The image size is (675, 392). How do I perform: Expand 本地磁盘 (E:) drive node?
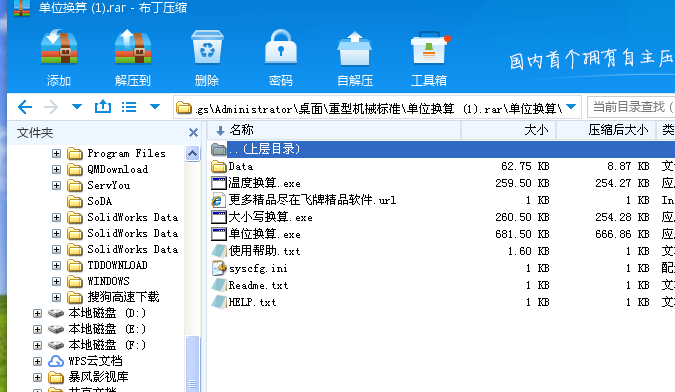click(x=37, y=329)
